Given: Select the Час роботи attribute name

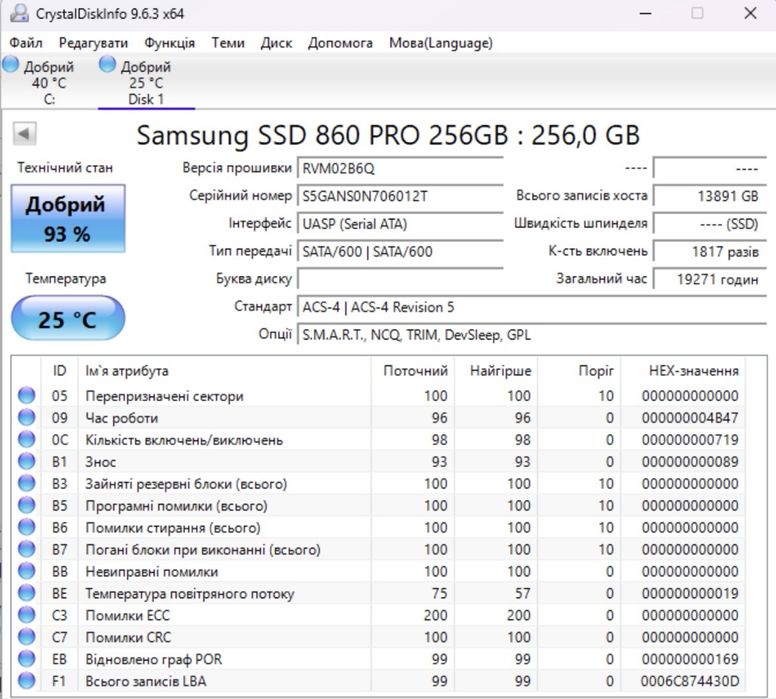Looking at the screenshot, I should [122, 418].
